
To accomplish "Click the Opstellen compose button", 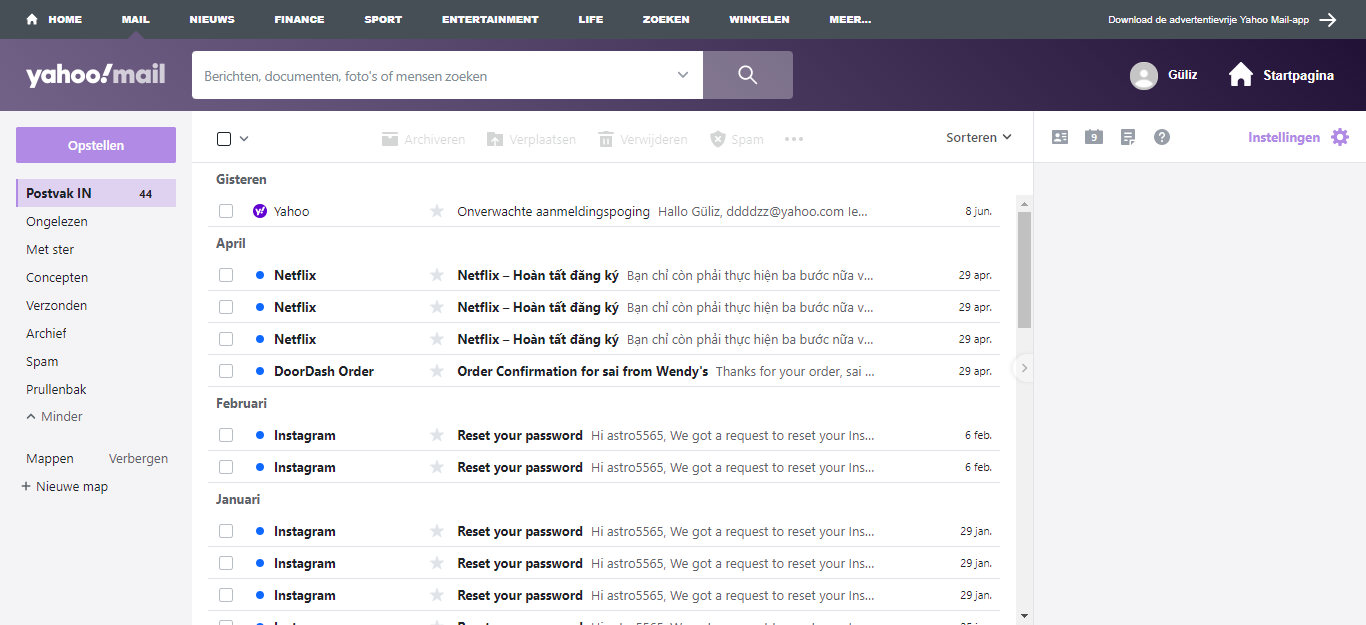I will (96, 145).
